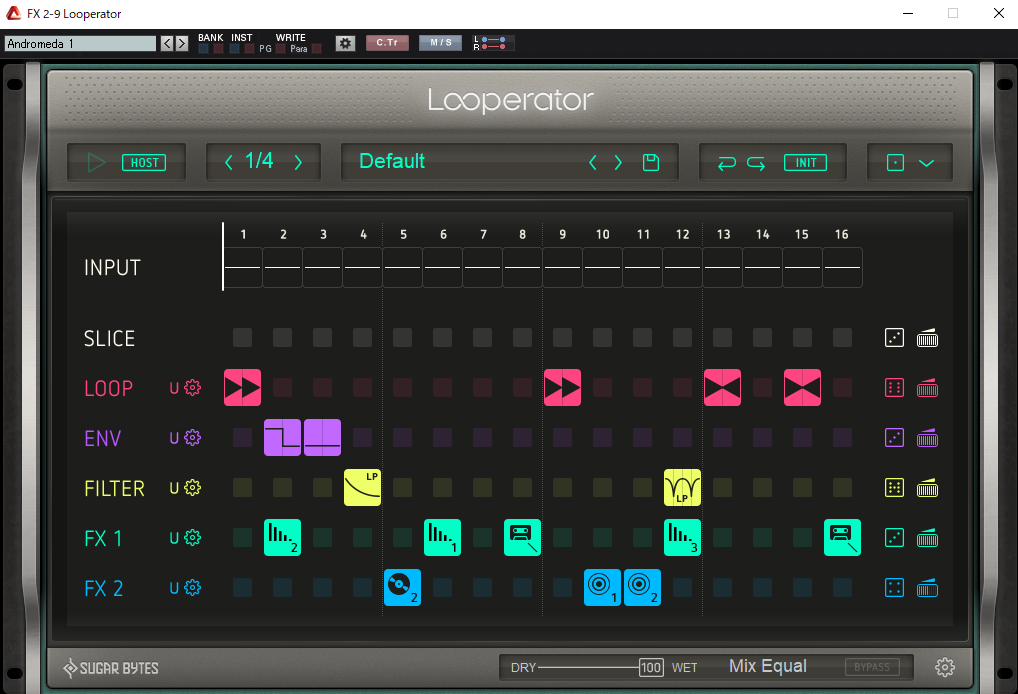
Task: Clear the SLICE row with its eraser
Action: click(x=927, y=338)
